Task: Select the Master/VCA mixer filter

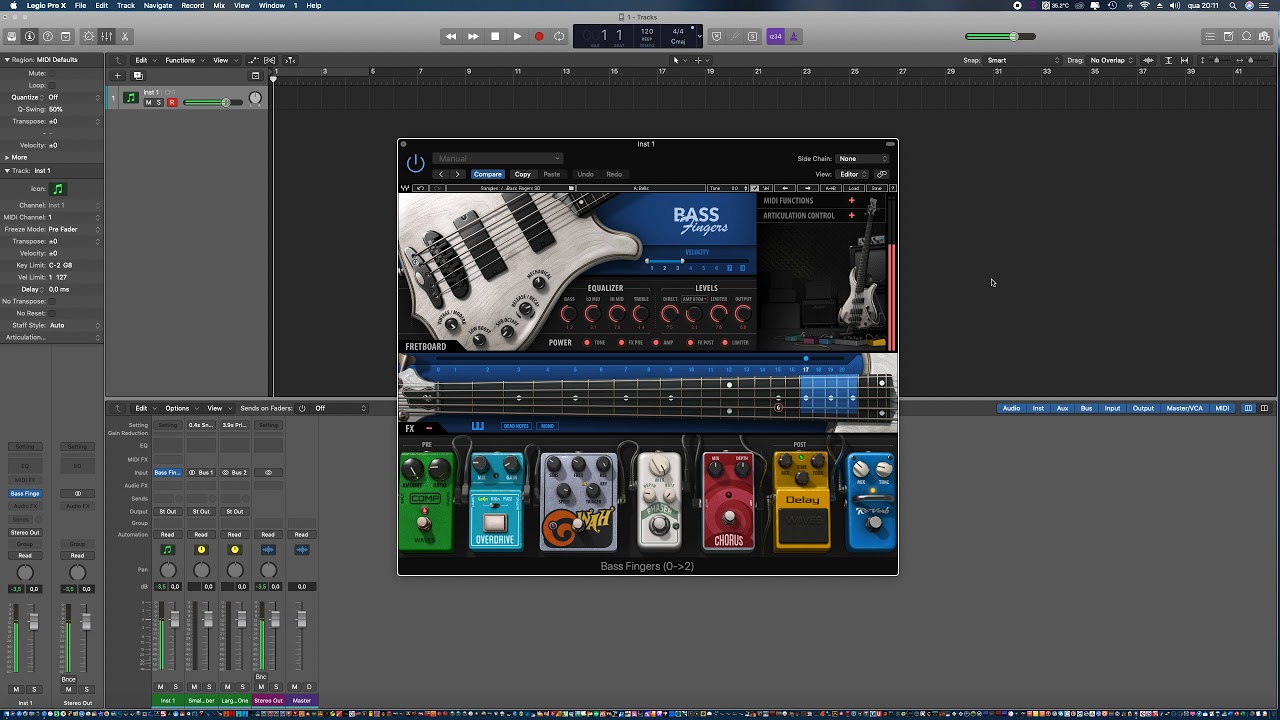Action: (x=1185, y=408)
